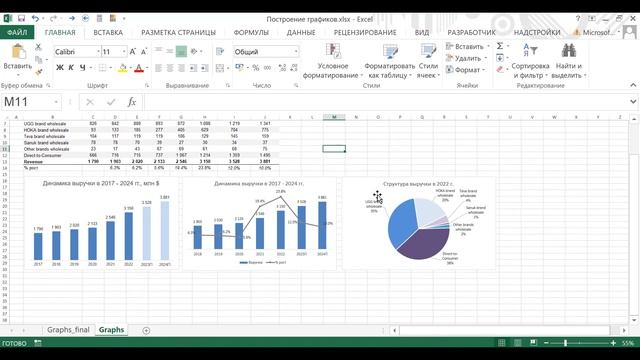This screenshot has width=640, height=360.
Task: Toggle wrap text
Action: 220,51
